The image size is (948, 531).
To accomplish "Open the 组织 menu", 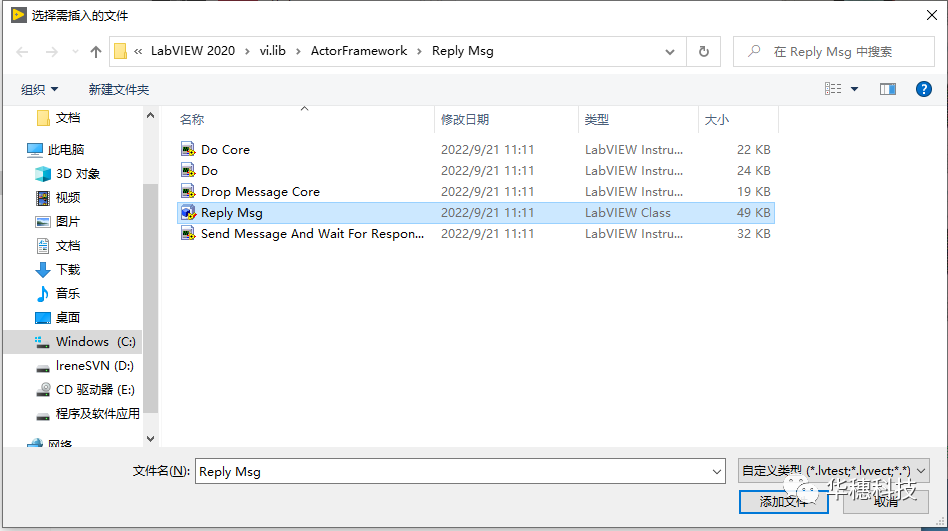I will 39,90.
